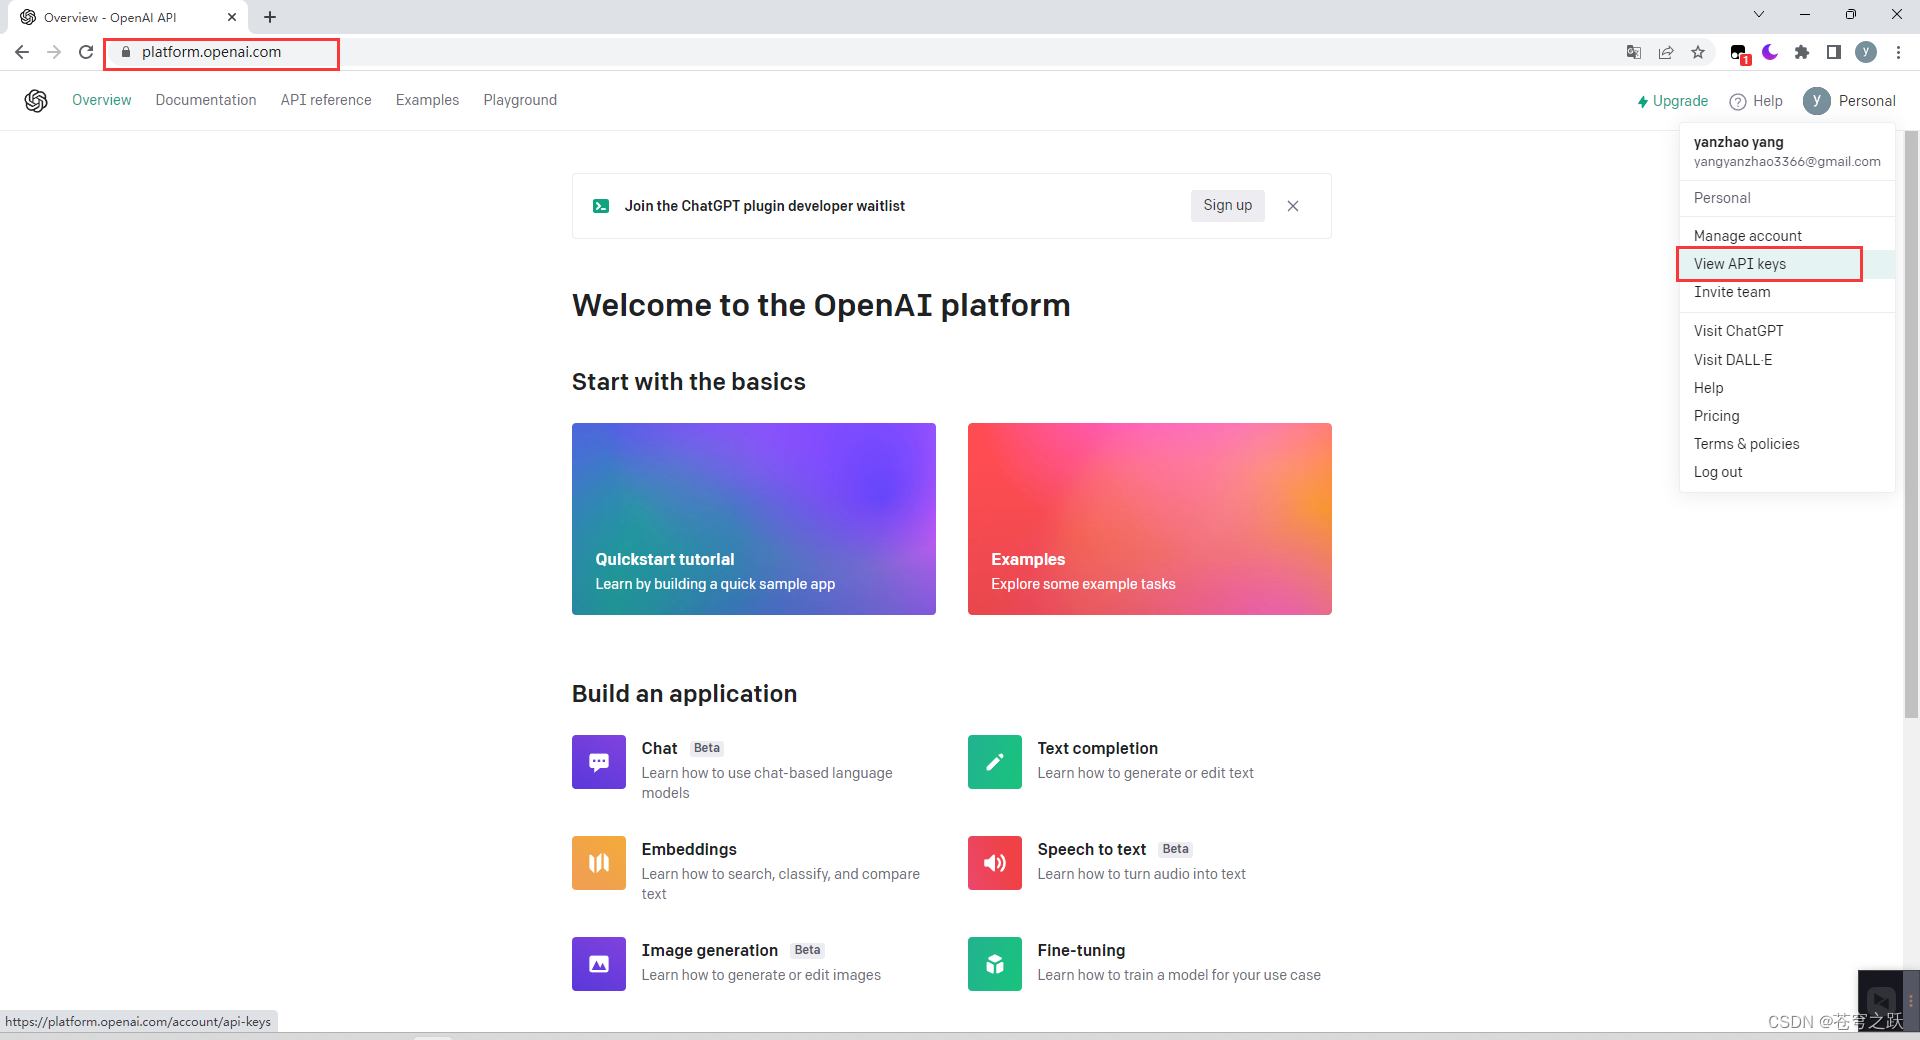
Task: Open the API reference nav tab
Action: pos(326,100)
